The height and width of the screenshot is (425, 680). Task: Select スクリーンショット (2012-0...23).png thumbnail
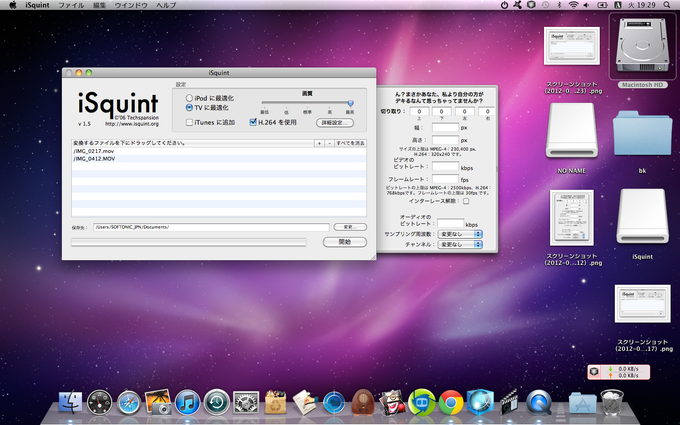(572, 46)
